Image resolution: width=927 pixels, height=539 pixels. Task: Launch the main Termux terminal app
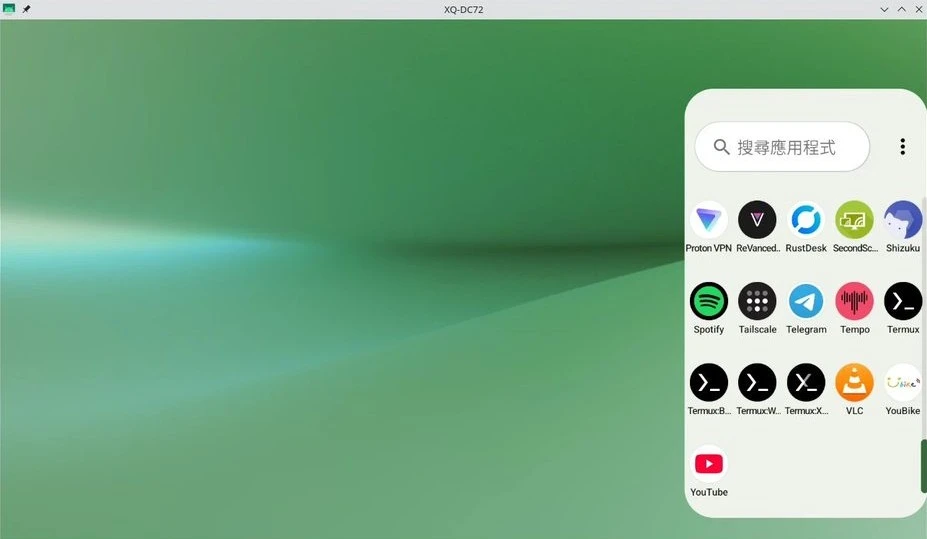(903, 301)
